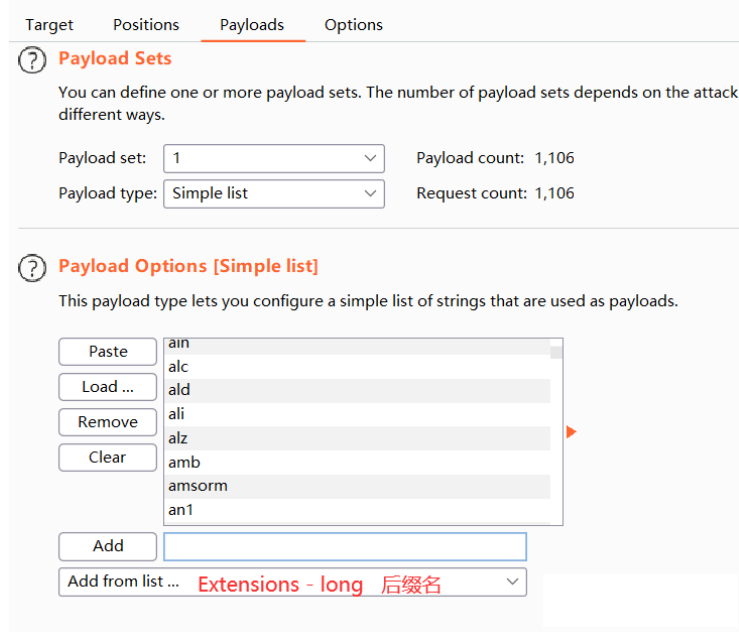The width and height of the screenshot is (739, 632).
Task: Select the 'alc' payload entry
Action: [x=357, y=367]
